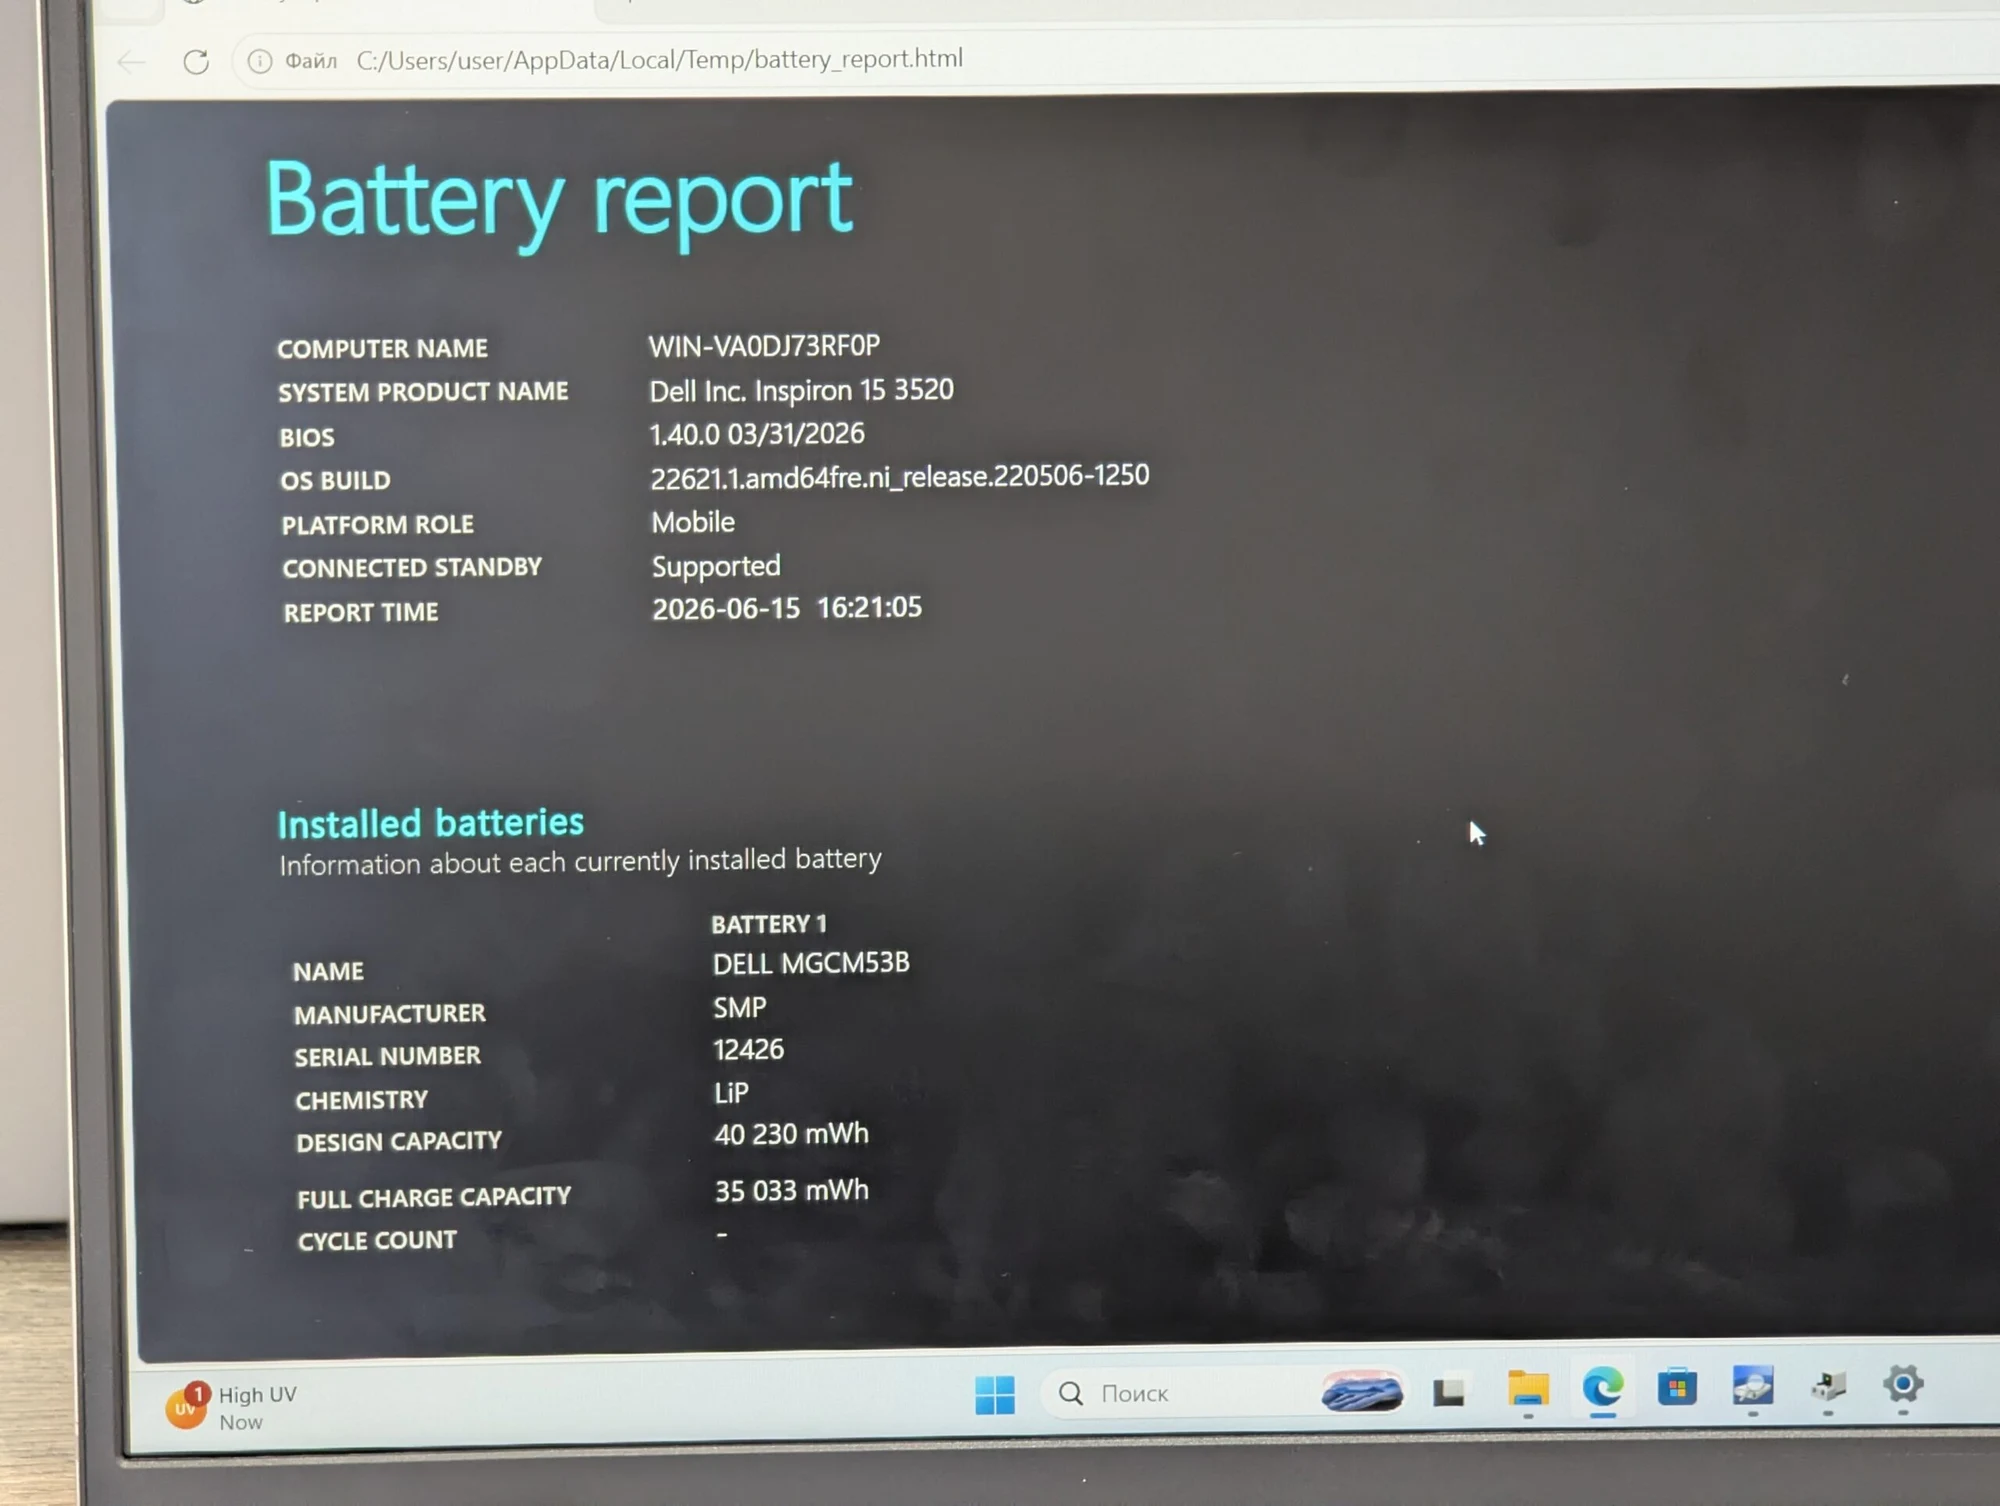Viewport: 2000px width, 1506px height.
Task: Select battery name DELL MGCM53B
Action: 811,963
